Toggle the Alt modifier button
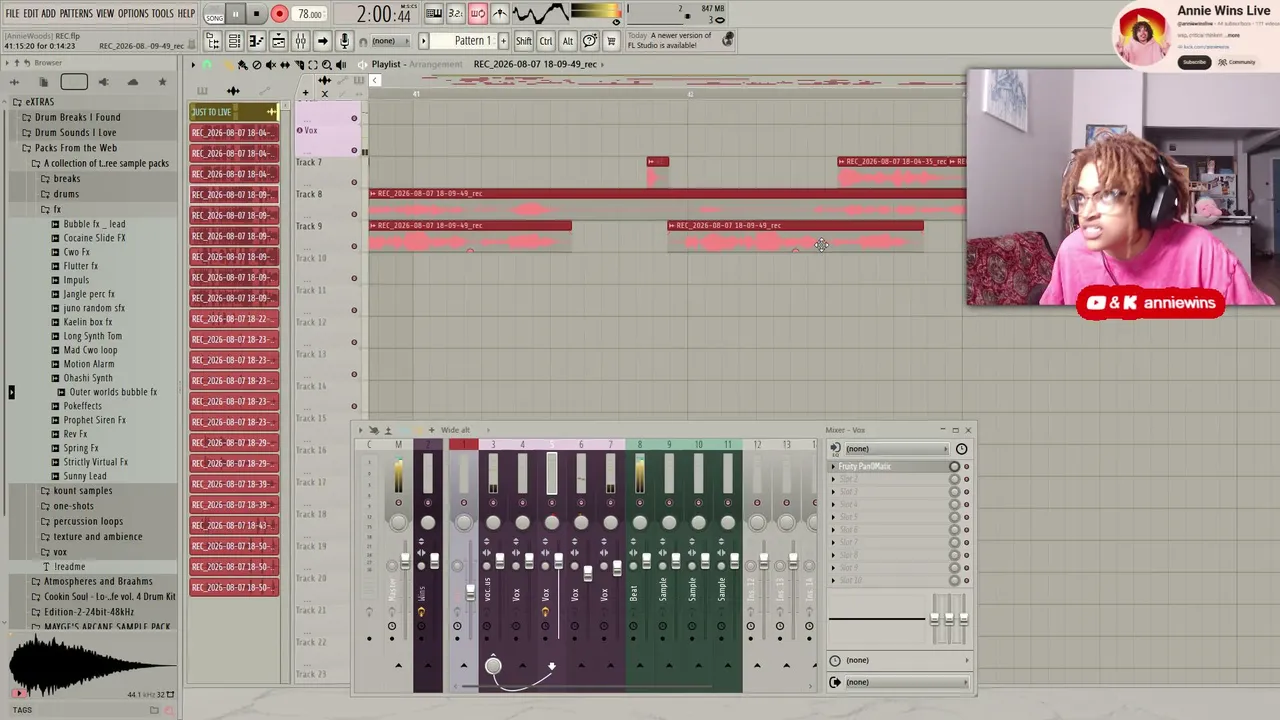The image size is (1280, 720). (x=568, y=41)
